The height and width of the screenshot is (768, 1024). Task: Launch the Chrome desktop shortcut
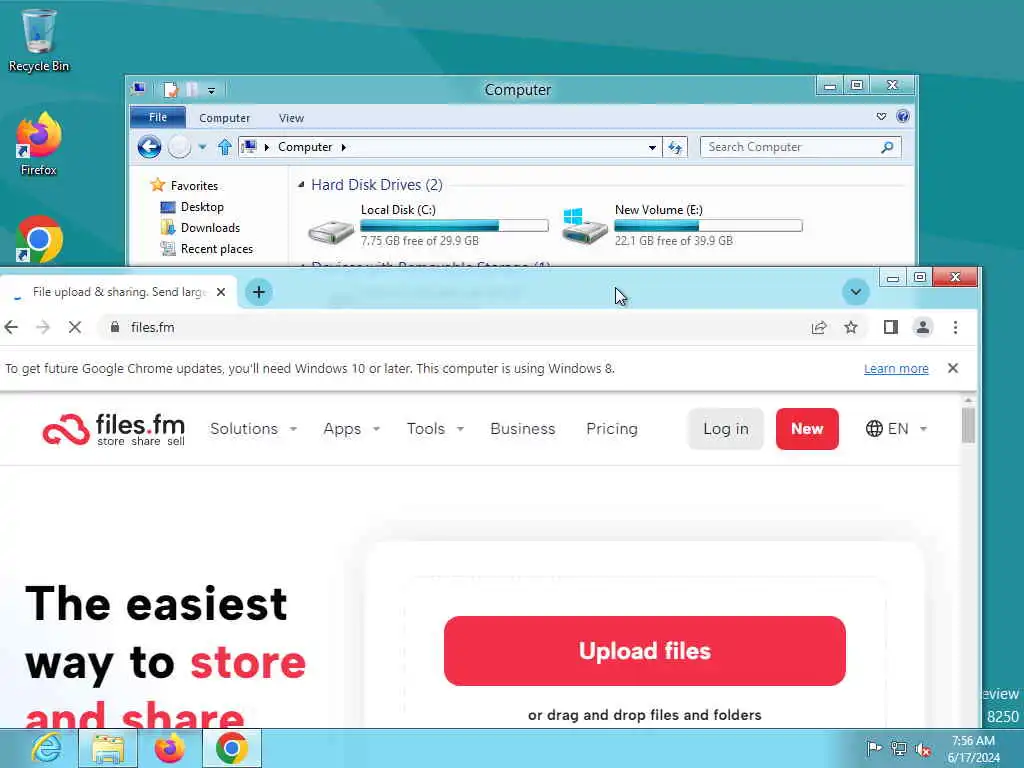point(38,239)
